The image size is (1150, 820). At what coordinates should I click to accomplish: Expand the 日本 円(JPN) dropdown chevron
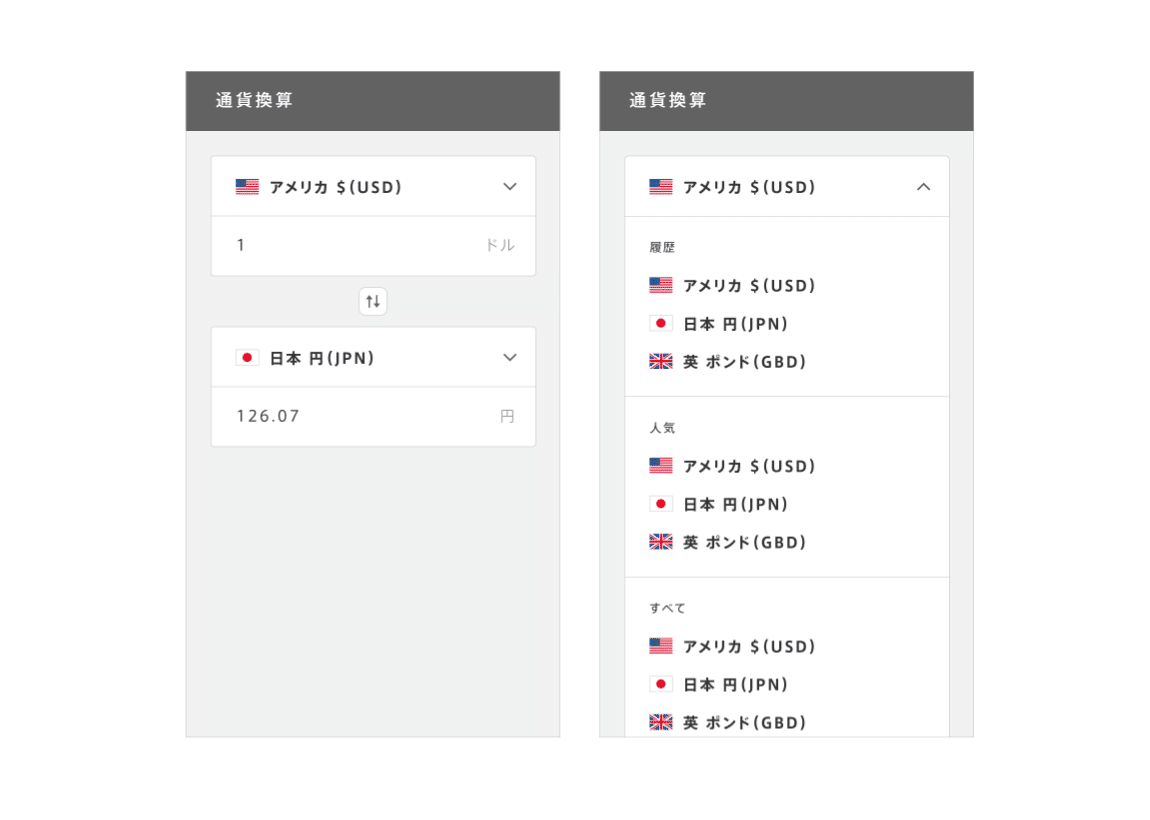[510, 358]
